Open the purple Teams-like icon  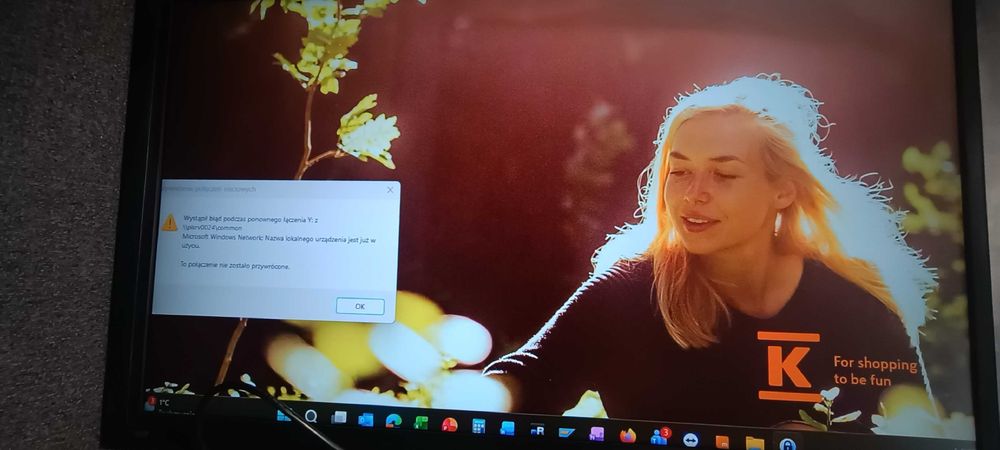596,434
